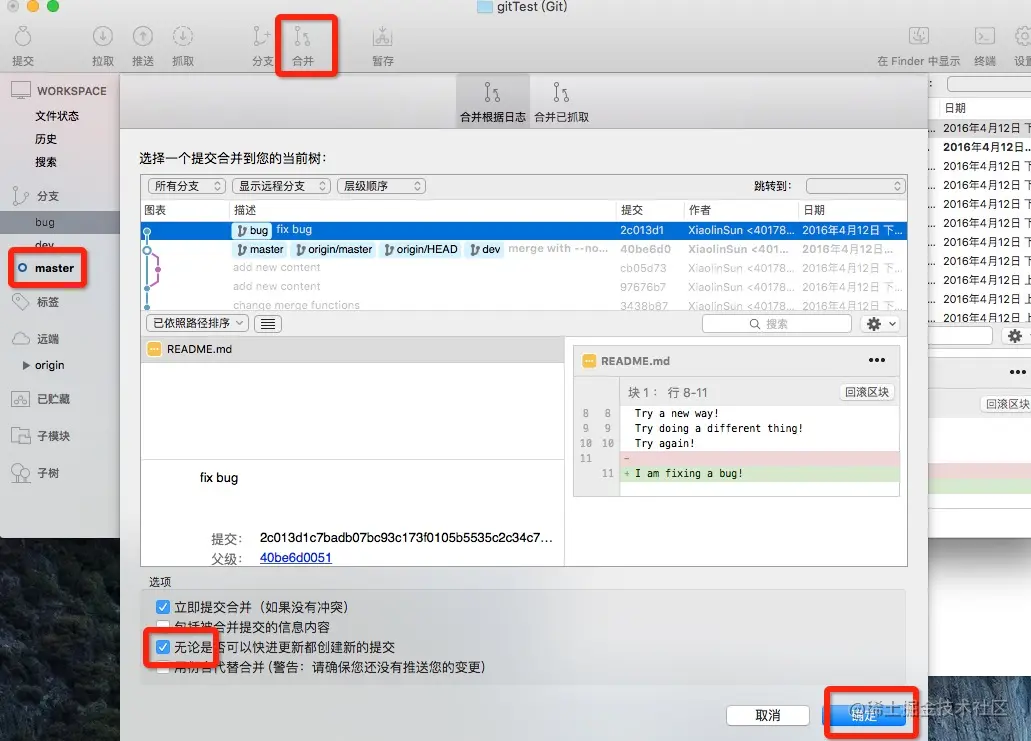The image size is (1031, 741).
Task: Click the 合并 merge toolbar icon
Action: click(x=302, y=37)
